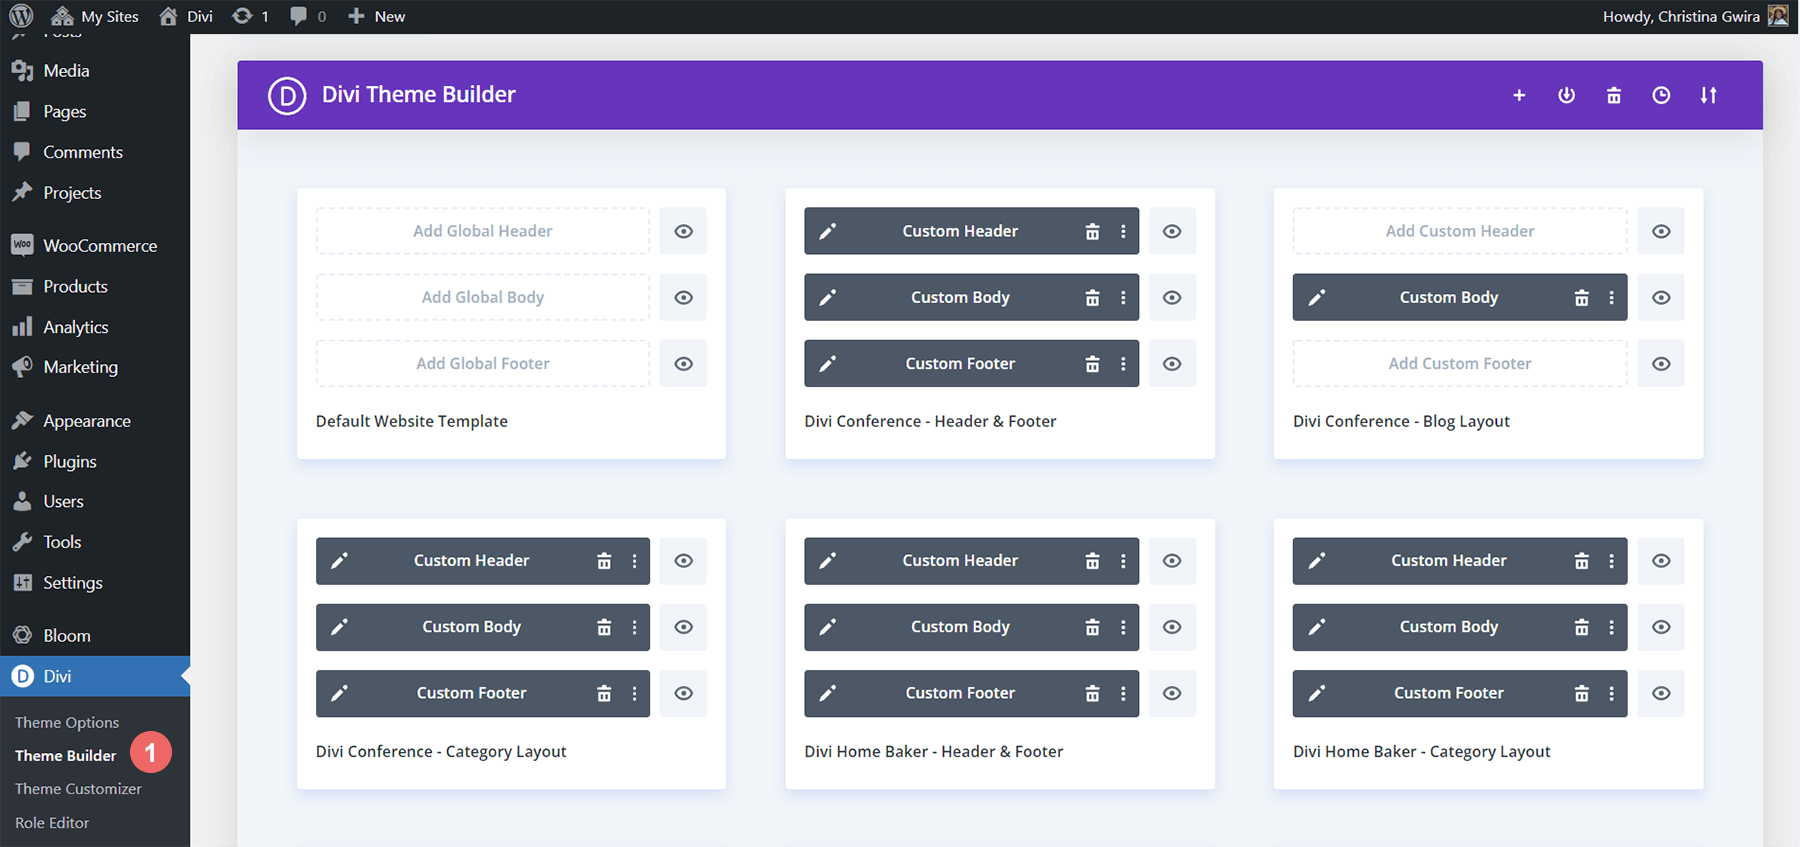Viewport: 1800px width, 847px height.
Task: Delete Custom Body in Divi Conference Blog Layout
Action: 1581,297
